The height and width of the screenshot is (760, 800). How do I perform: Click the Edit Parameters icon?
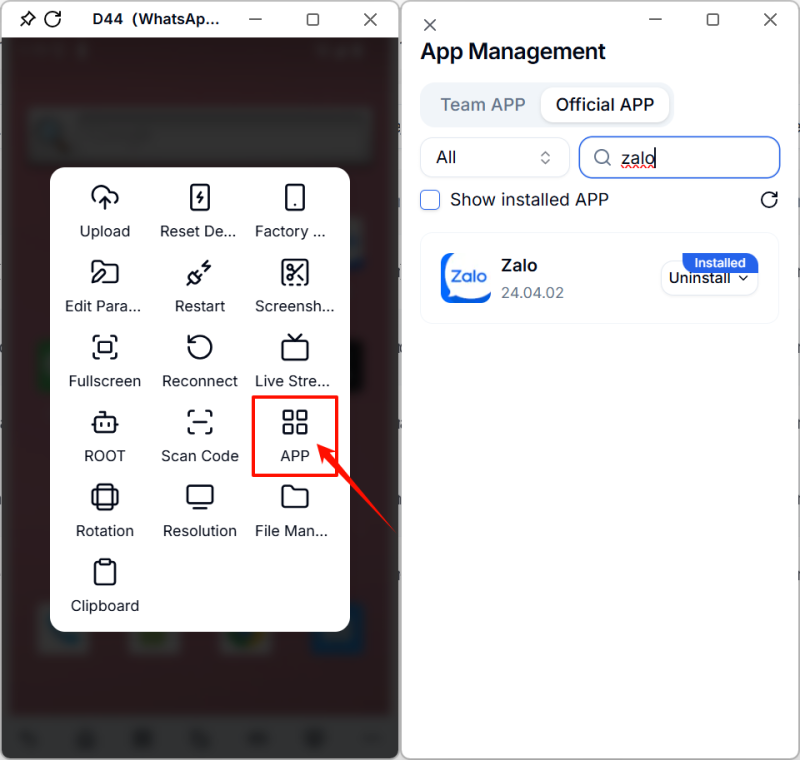[105, 272]
